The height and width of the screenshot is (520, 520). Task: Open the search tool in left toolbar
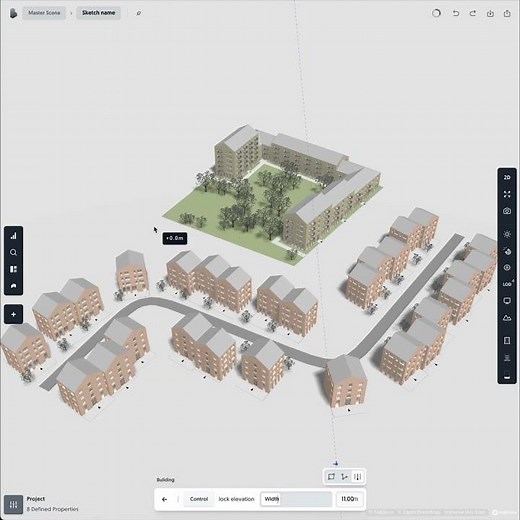[x=13, y=252]
